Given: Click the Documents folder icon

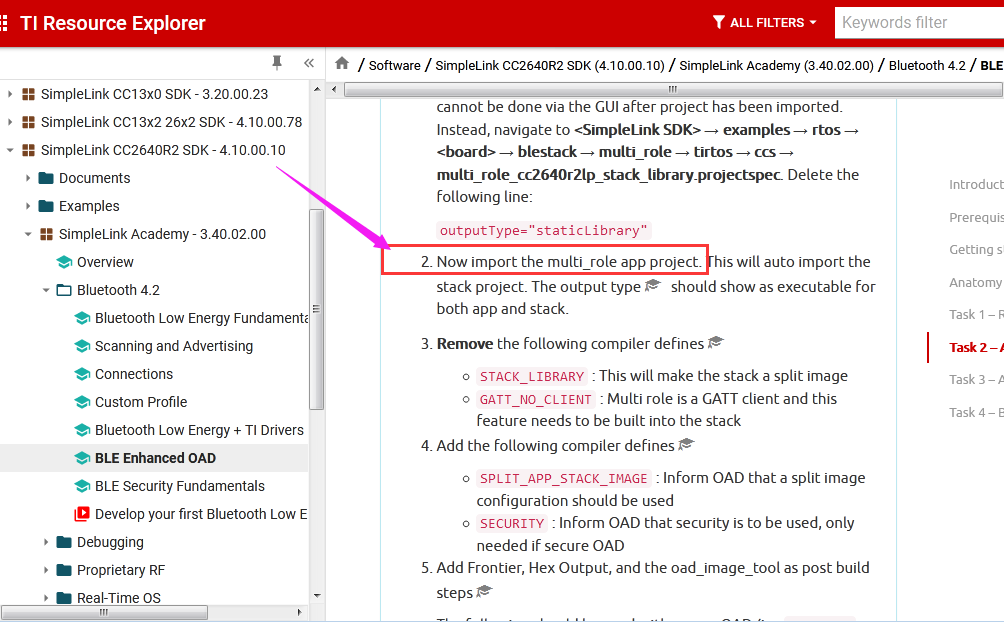Looking at the screenshot, I should [46, 178].
